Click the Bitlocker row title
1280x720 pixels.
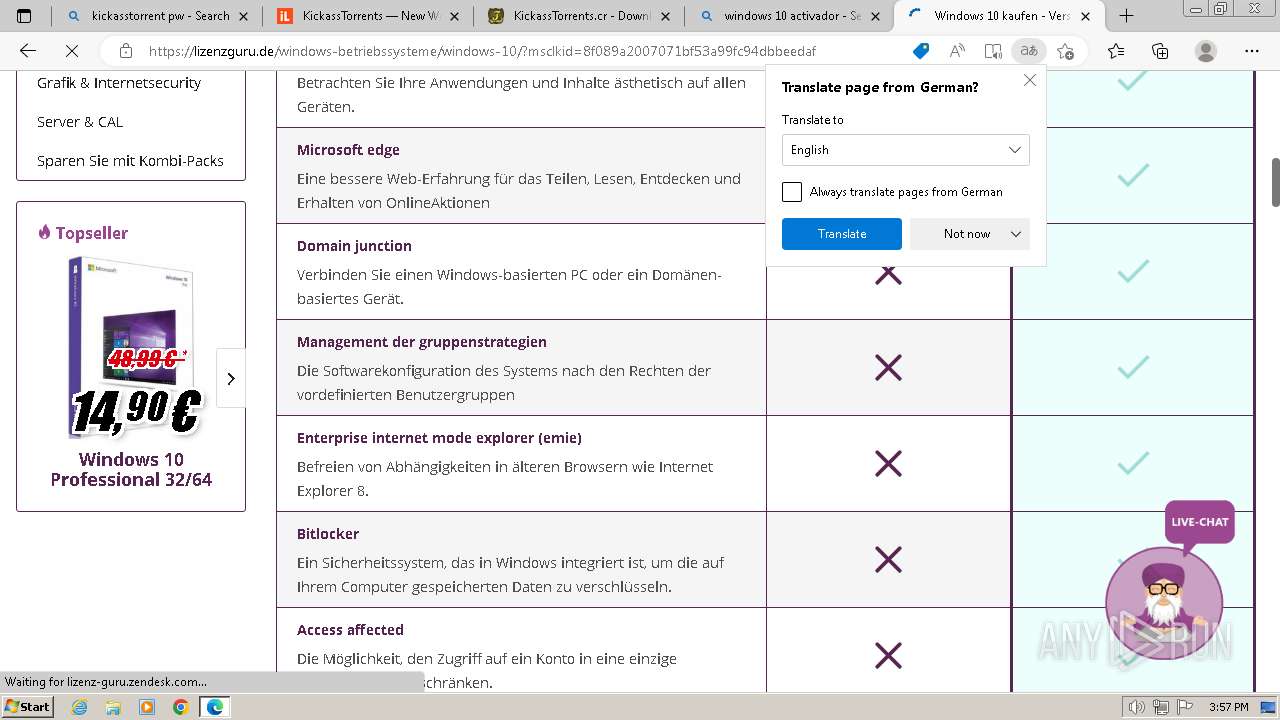(x=328, y=534)
